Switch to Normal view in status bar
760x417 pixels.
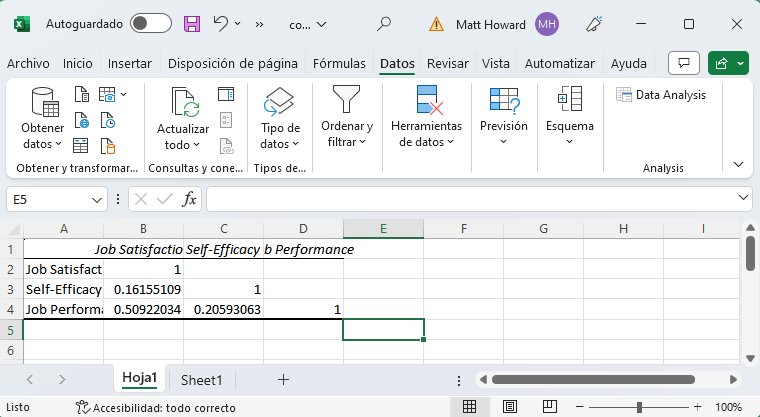[x=468, y=408]
